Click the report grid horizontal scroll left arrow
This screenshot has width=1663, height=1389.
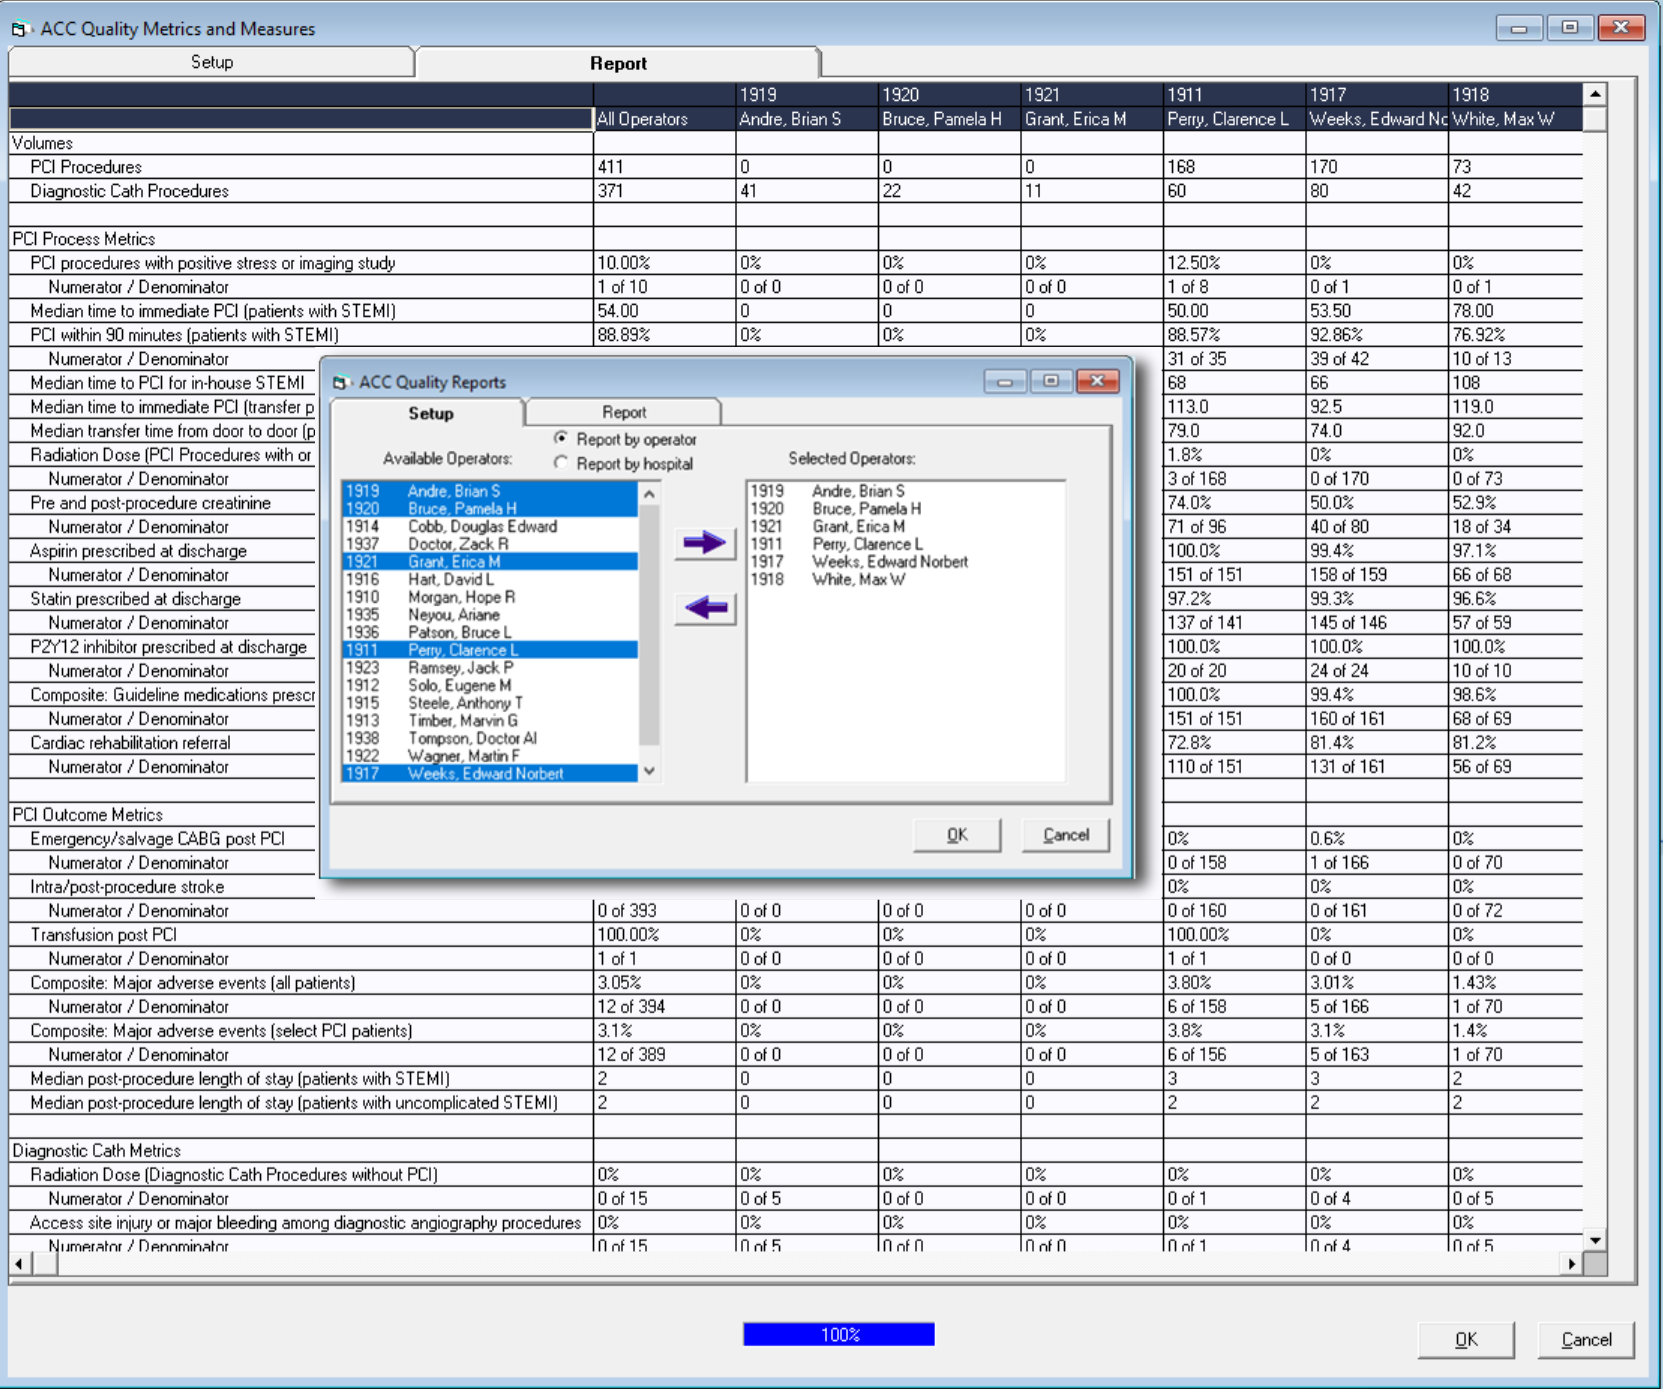point(20,1264)
